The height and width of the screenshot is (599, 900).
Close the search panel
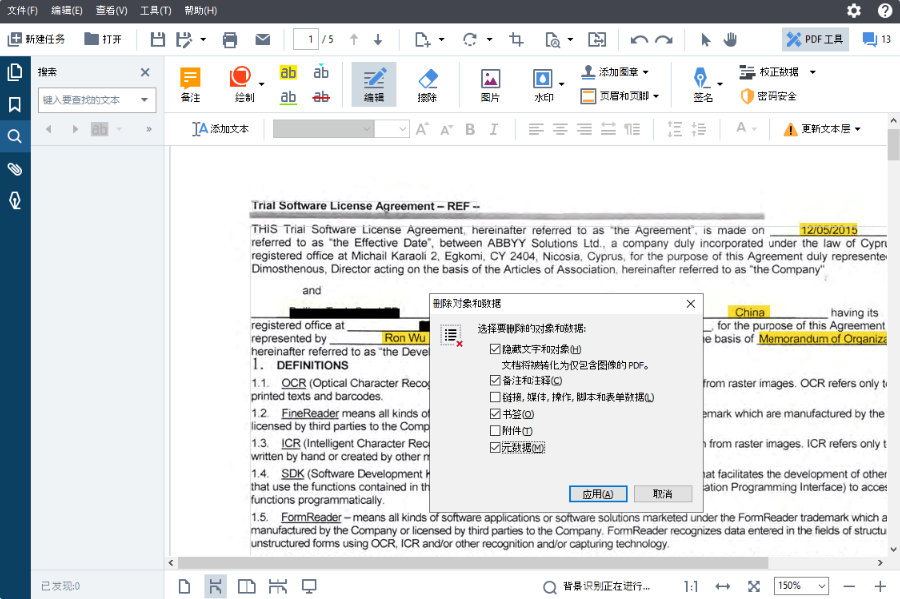click(x=145, y=72)
